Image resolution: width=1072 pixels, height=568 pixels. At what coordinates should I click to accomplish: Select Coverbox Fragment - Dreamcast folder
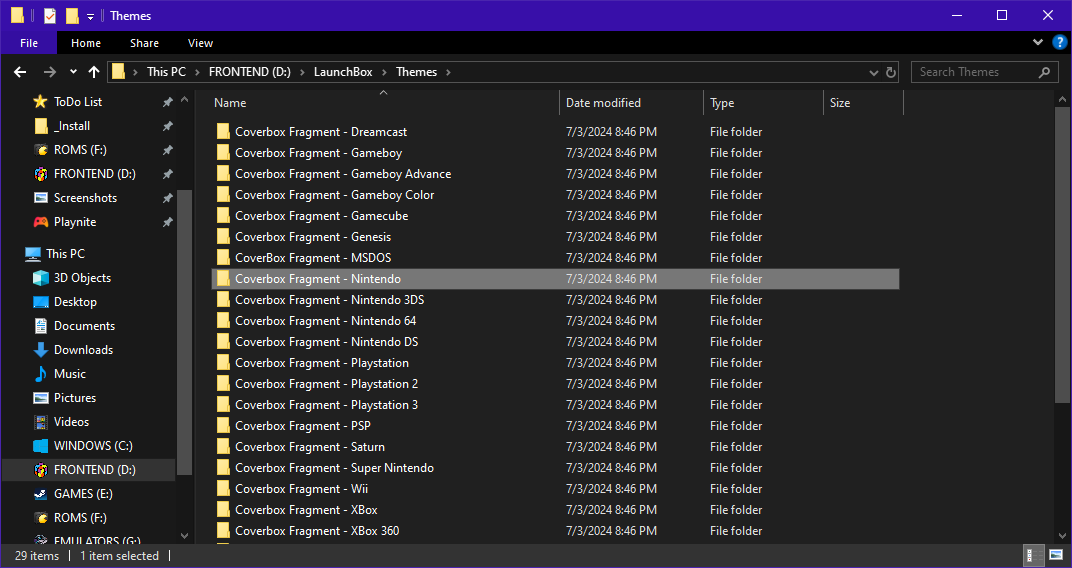556,132
